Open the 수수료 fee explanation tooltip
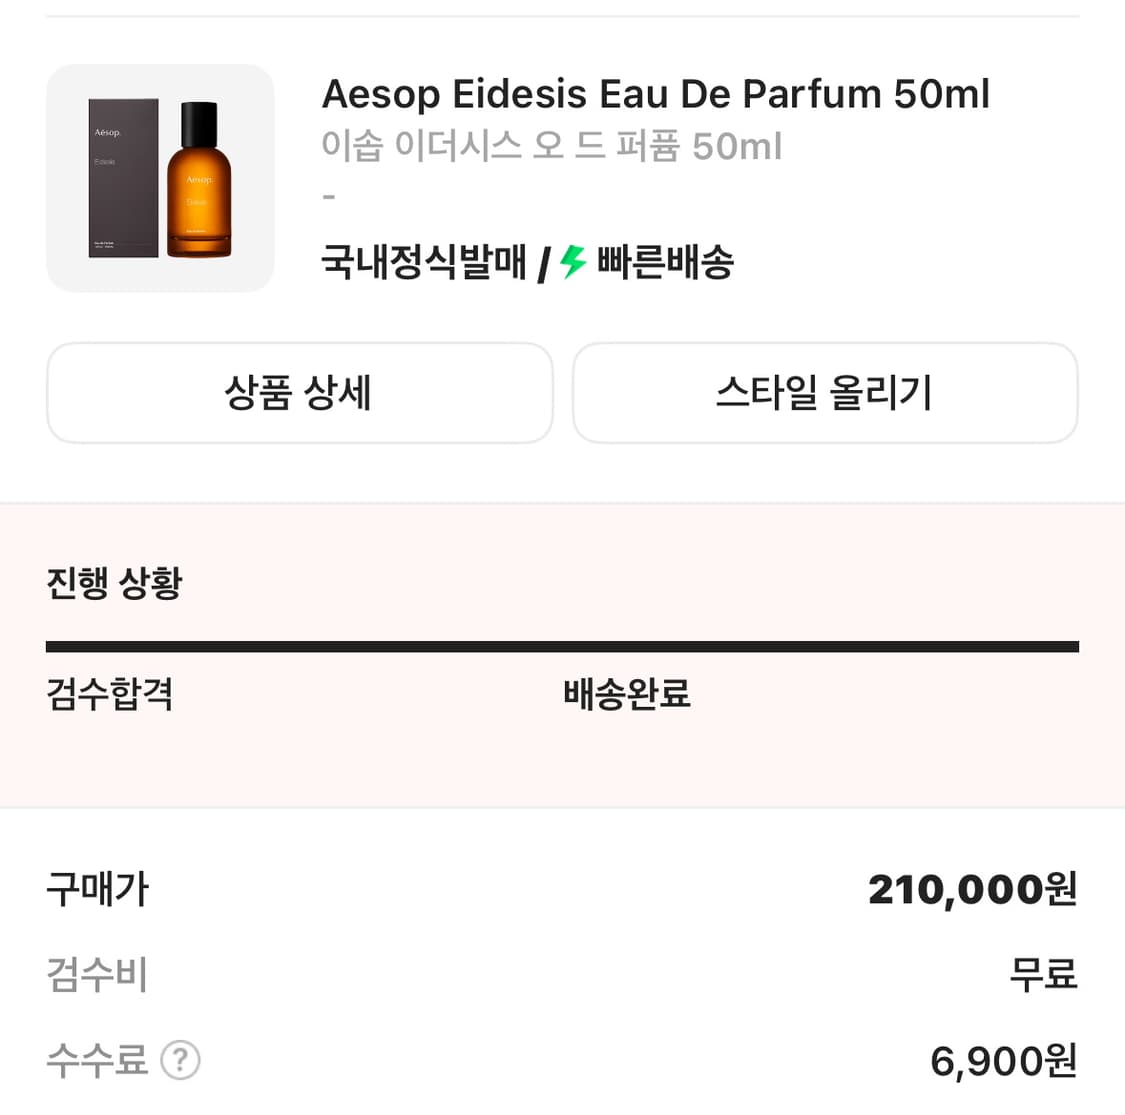 181,1062
